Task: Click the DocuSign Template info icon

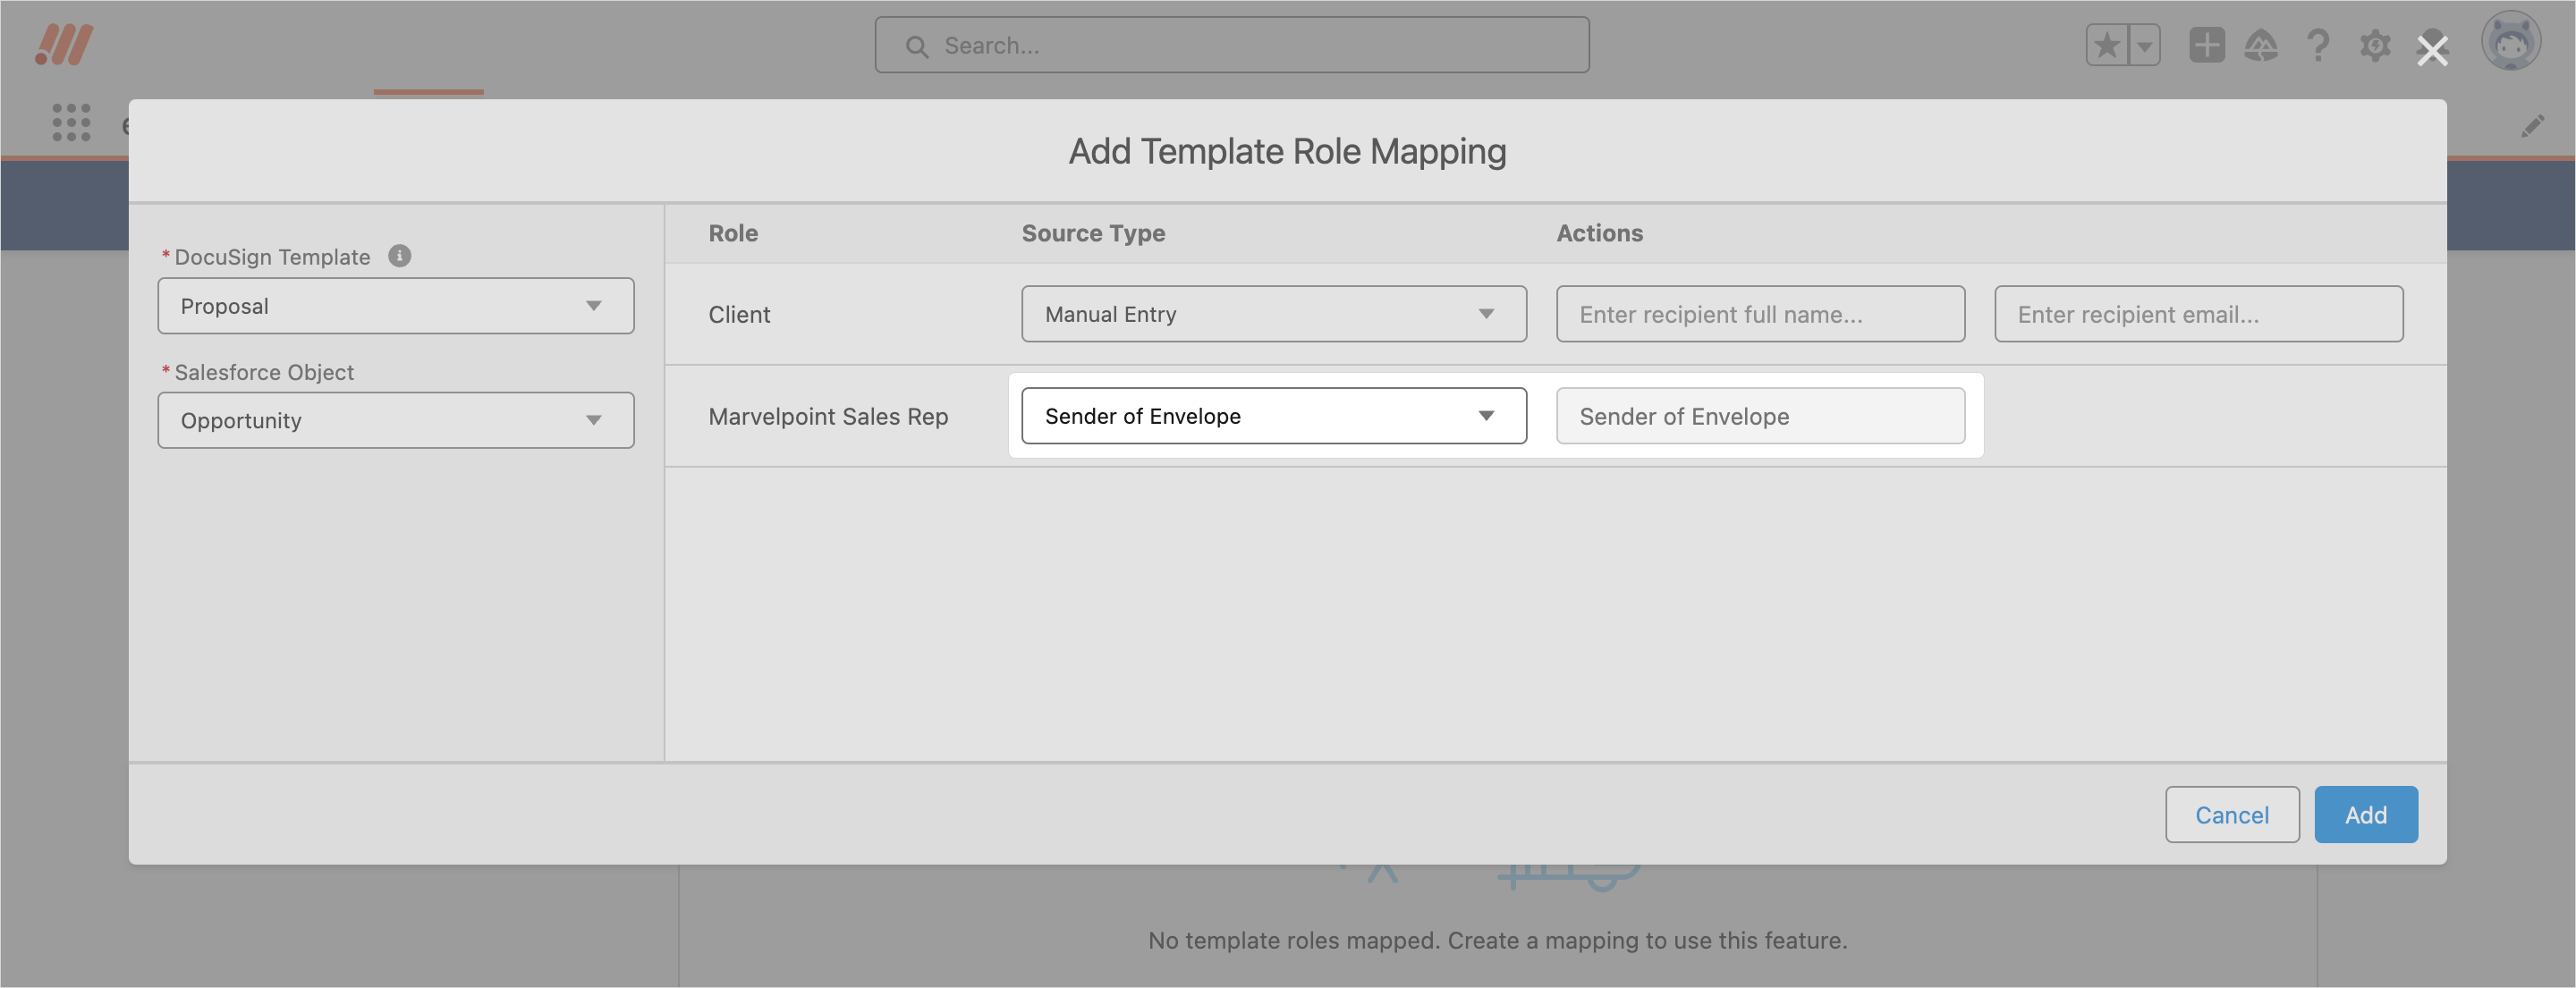Action: tap(399, 256)
